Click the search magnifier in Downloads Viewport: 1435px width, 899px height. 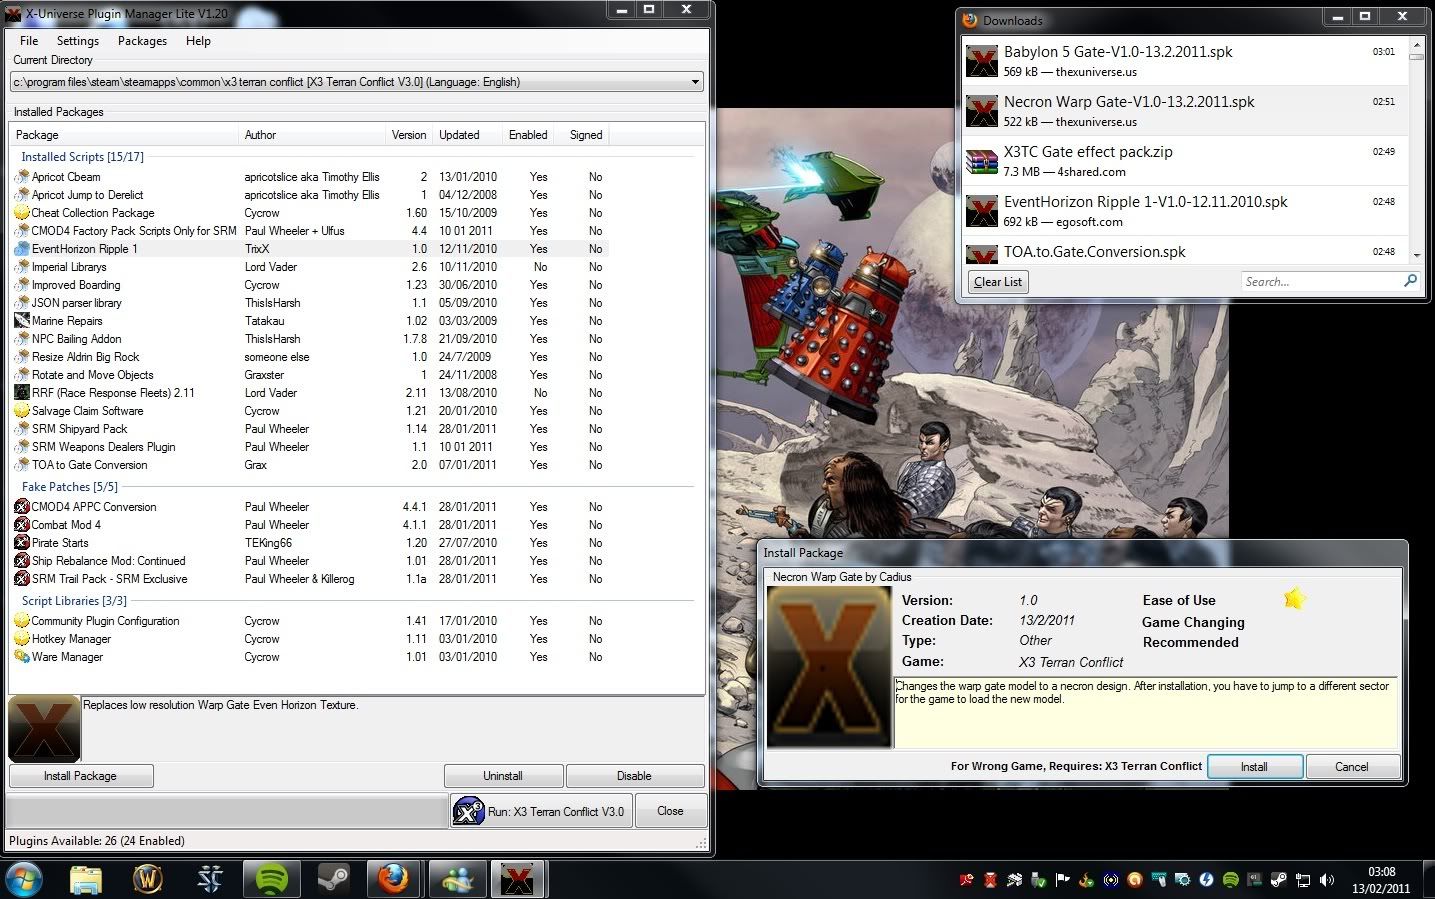1410,281
